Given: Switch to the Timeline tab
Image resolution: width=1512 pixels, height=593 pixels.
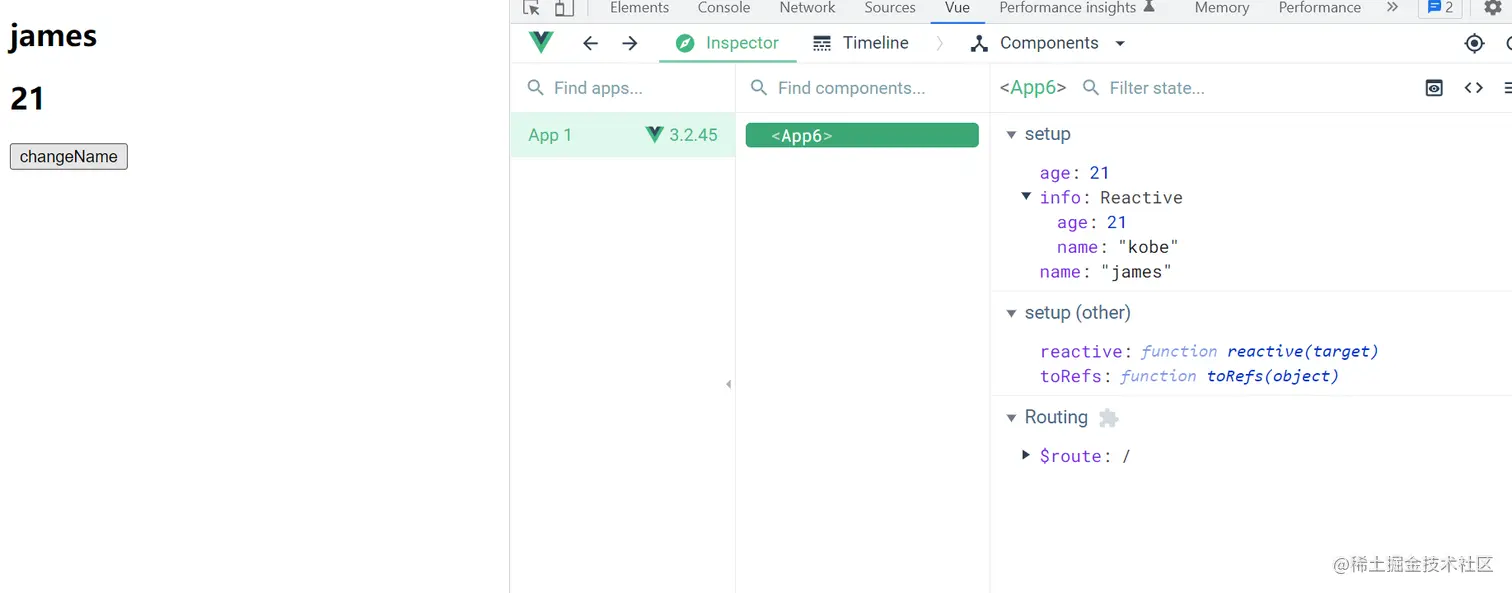Looking at the screenshot, I should (x=861, y=43).
